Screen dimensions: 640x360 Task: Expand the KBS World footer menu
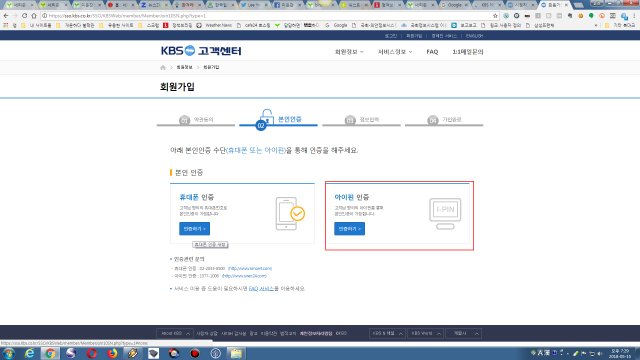(x=426, y=333)
